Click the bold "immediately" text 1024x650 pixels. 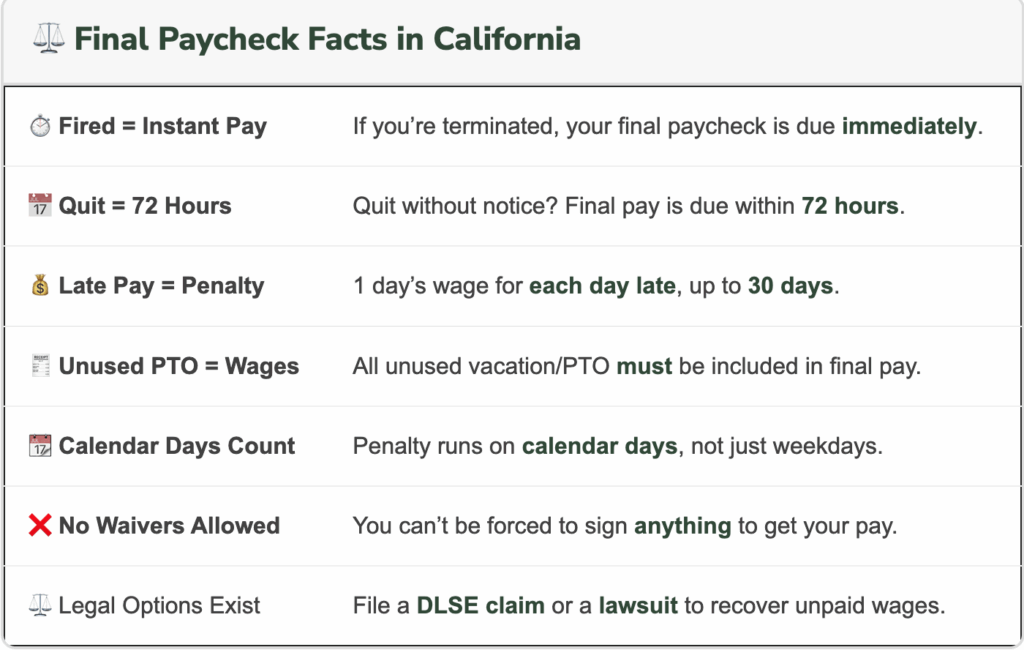tap(909, 126)
